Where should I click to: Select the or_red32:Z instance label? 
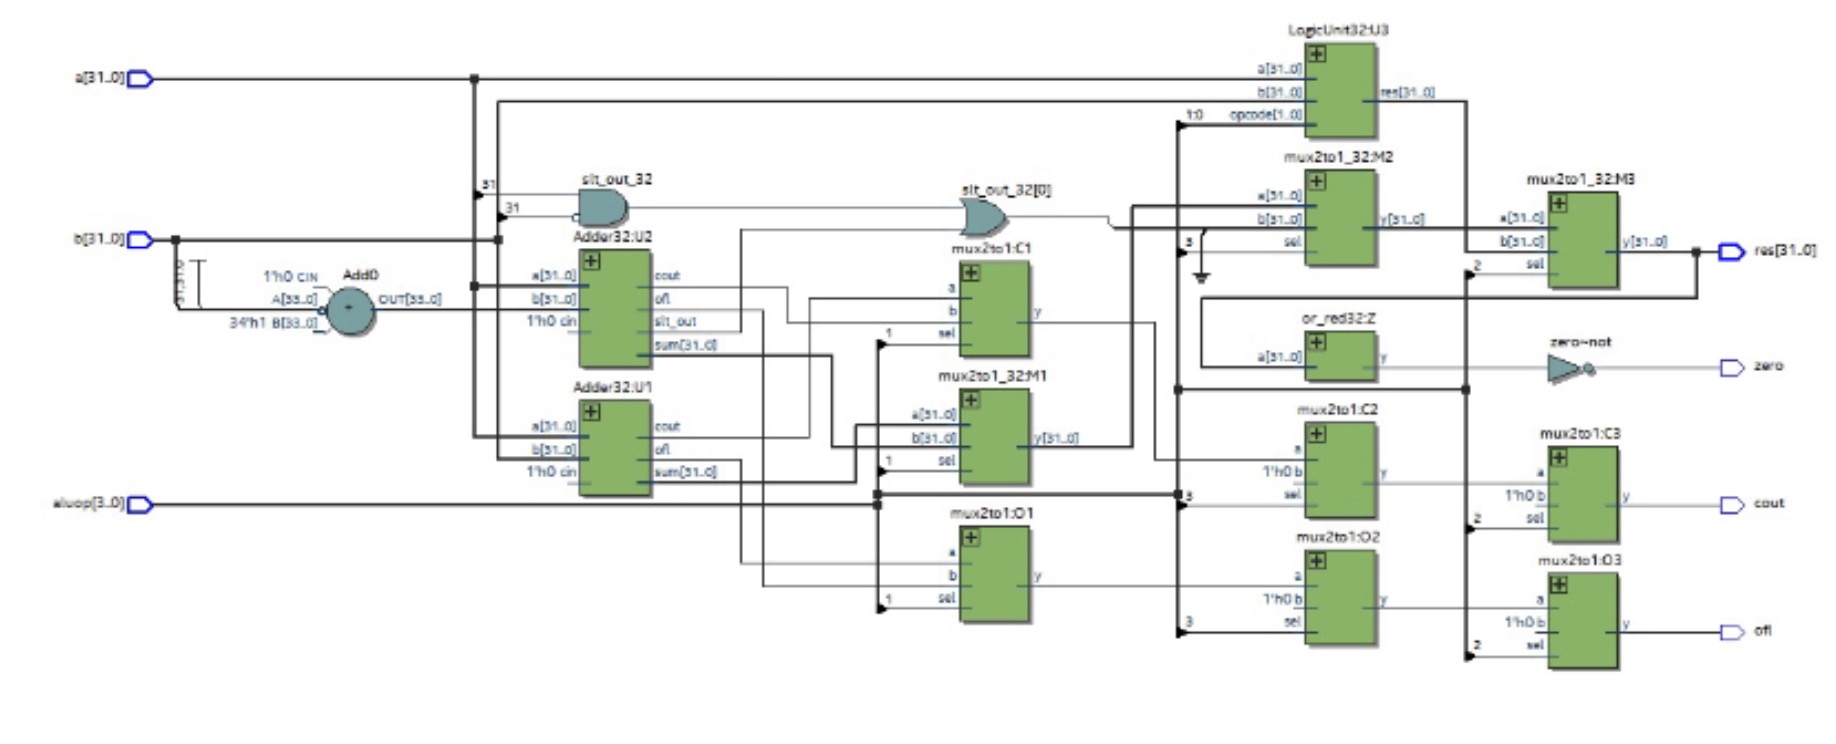1338,318
